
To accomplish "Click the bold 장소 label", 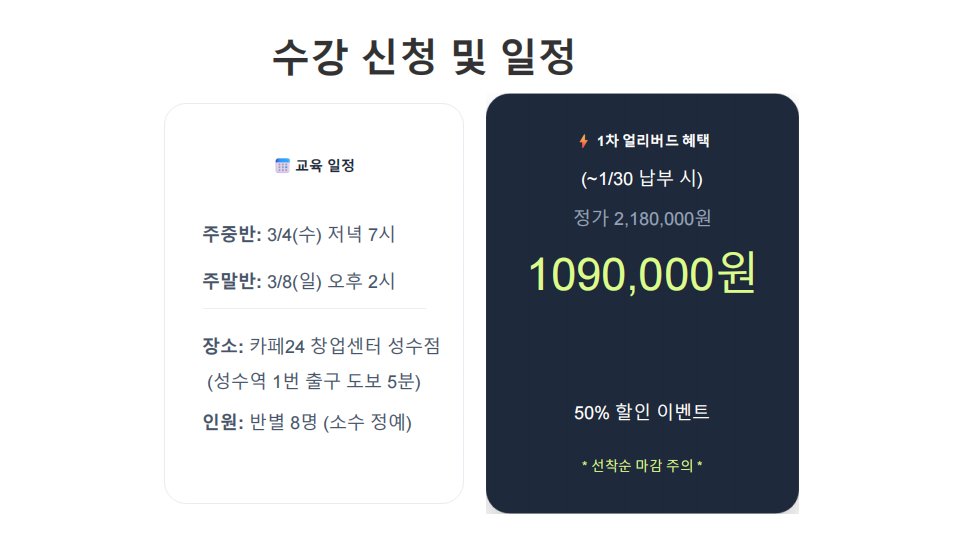I will [x=222, y=346].
